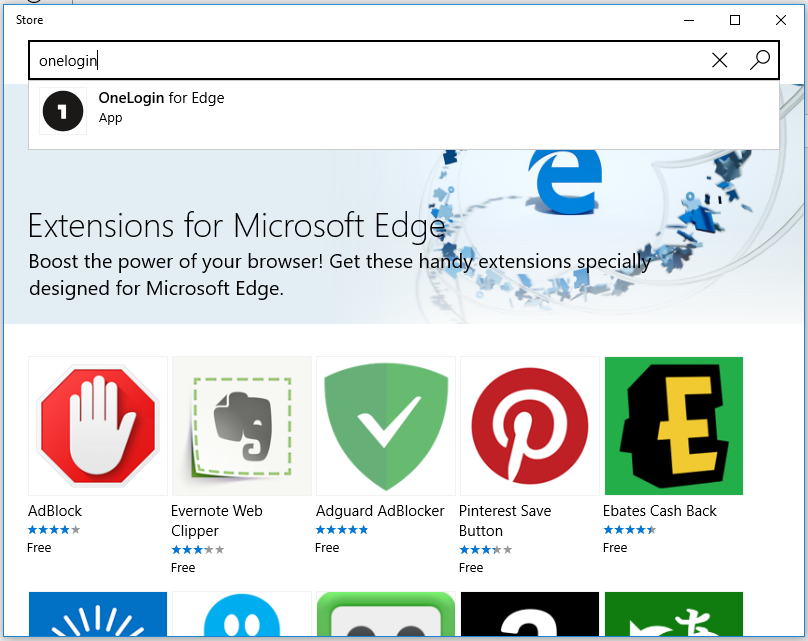Image resolution: width=808 pixels, height=641 pixels.
Task: Open the Evernote Web Clipper elephant icon
Action: point(242,426)
